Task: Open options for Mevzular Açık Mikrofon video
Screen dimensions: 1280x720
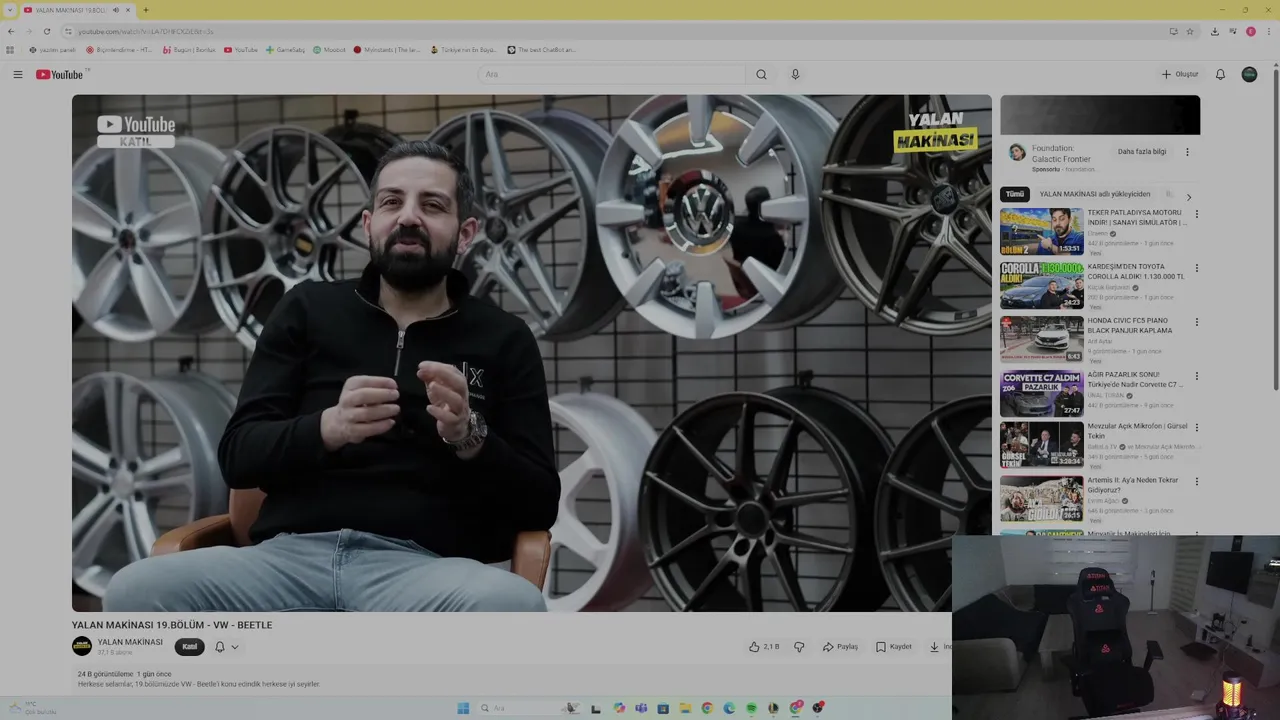Action: [x=1196, y=427]
